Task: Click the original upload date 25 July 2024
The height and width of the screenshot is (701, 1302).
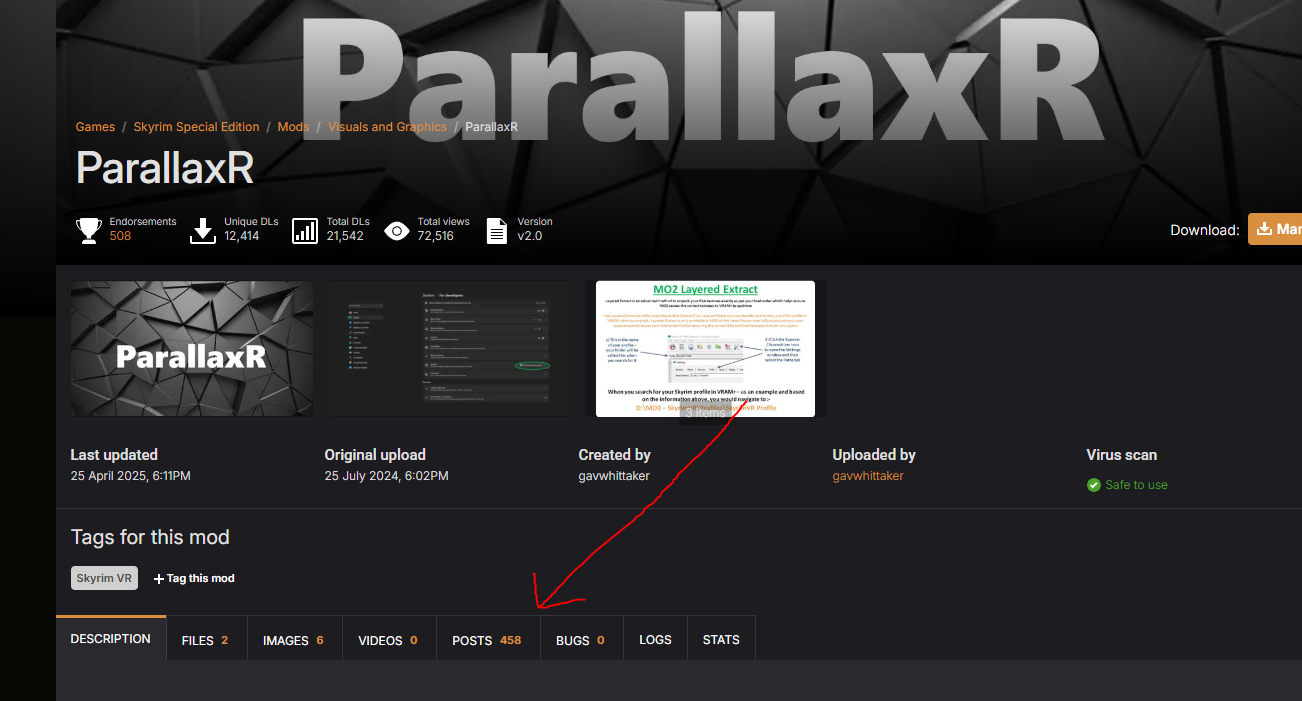Action: pos(386,476)
